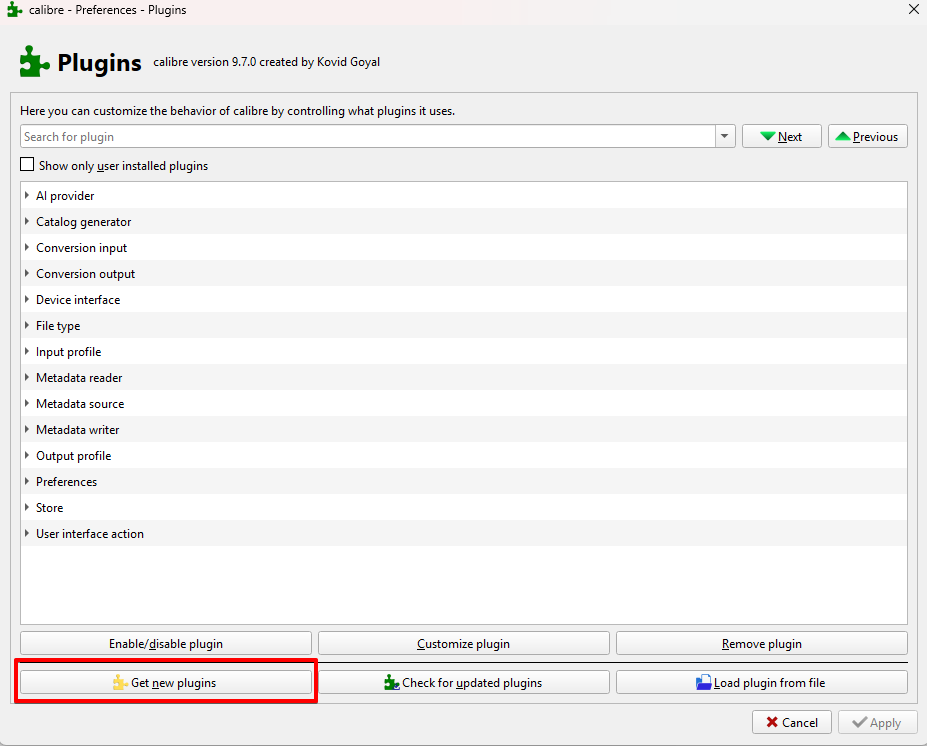Expand the Preferences plugin category
927x746 pixels.
click(27, 481)
